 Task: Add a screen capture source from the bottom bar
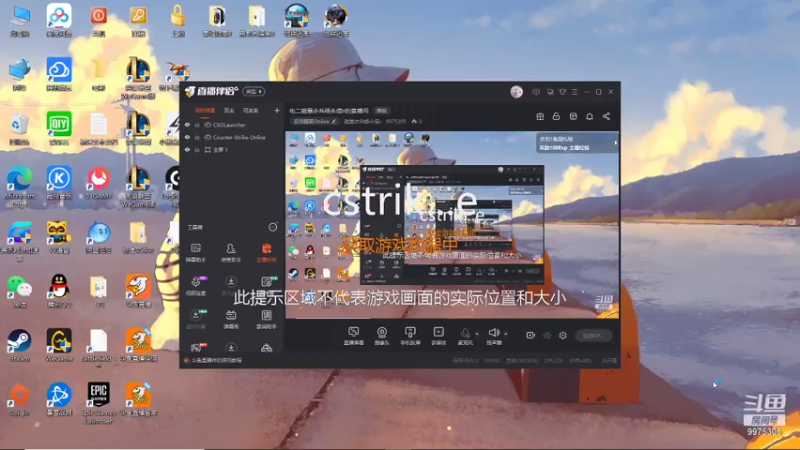353,336
